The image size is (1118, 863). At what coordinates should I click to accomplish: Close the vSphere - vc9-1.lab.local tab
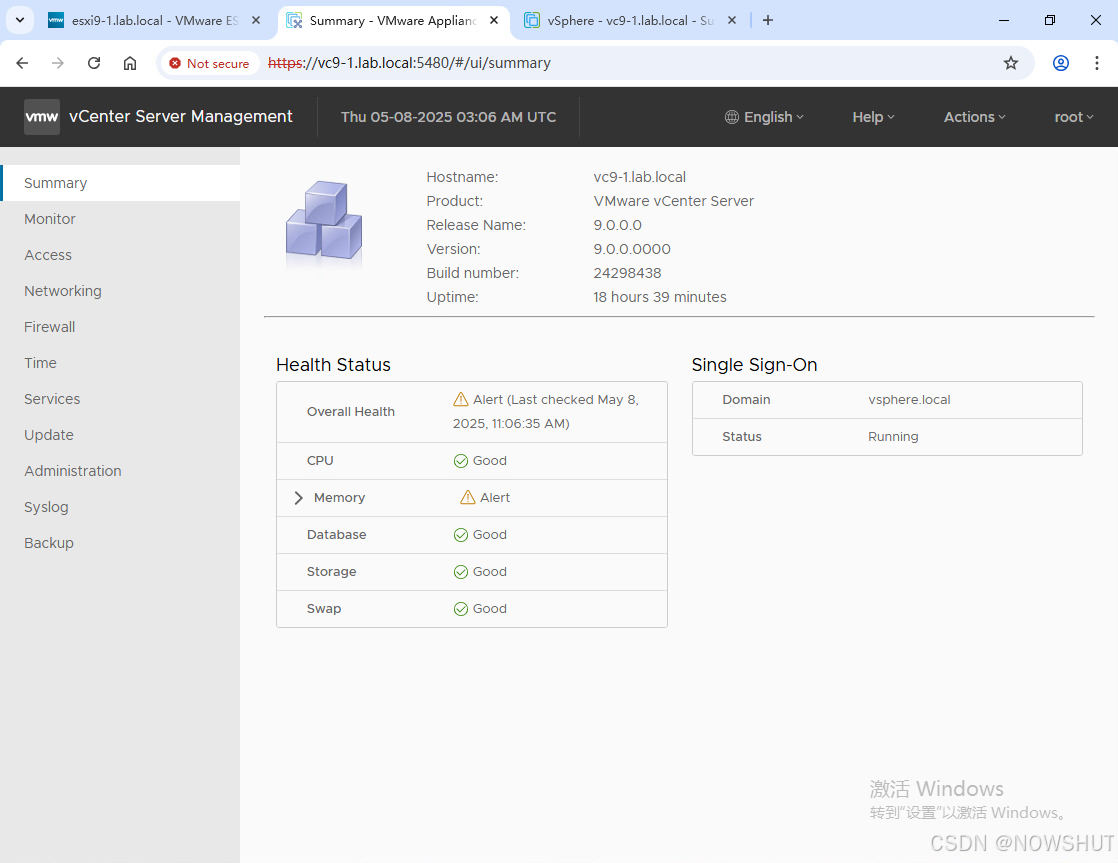point(732,20)
